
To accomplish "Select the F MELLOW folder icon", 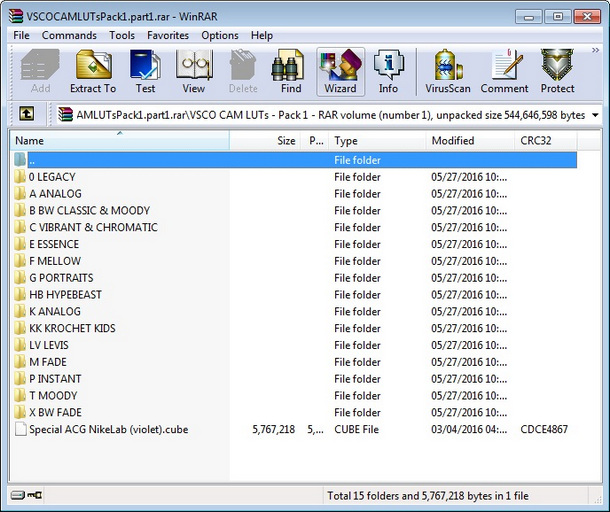I will pos(20,261).
